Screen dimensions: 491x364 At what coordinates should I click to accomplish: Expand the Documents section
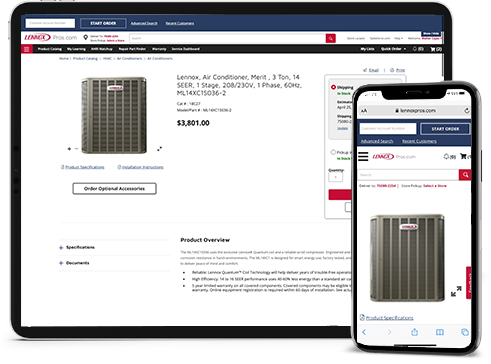(74, 263)
